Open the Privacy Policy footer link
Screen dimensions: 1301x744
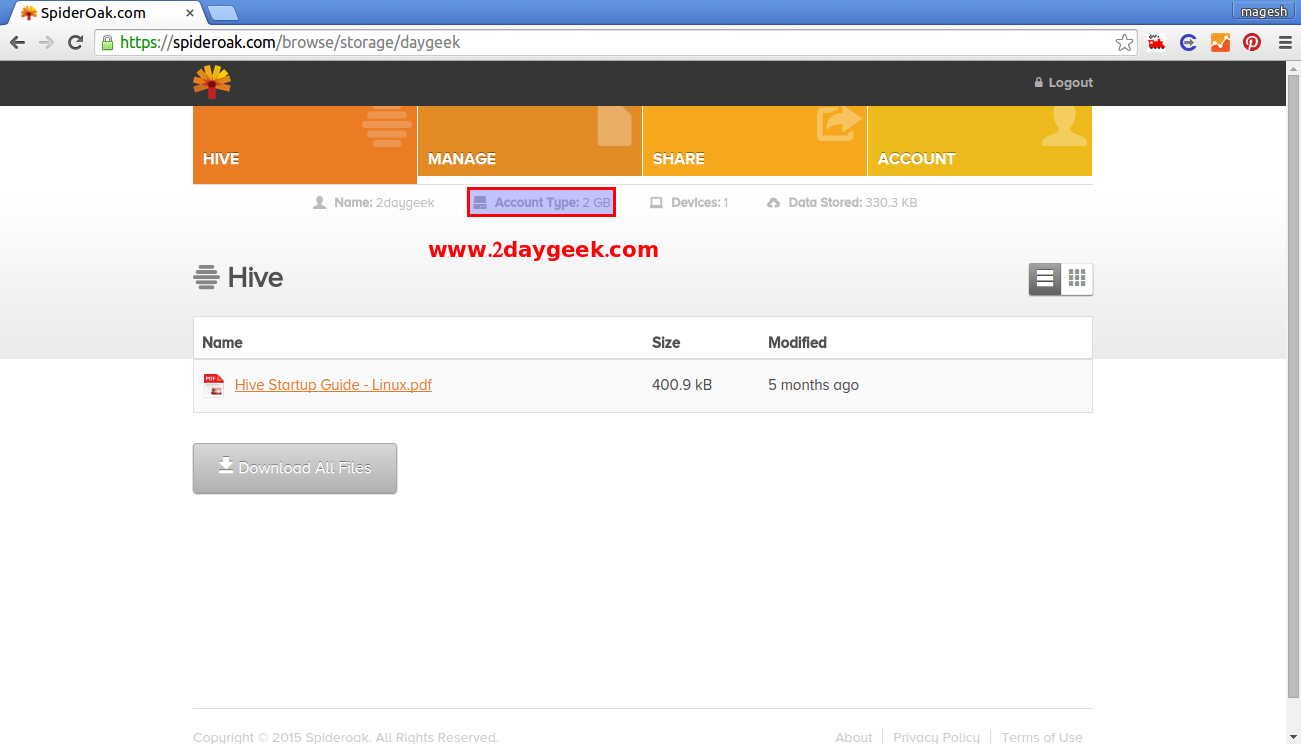click(936, 737)
